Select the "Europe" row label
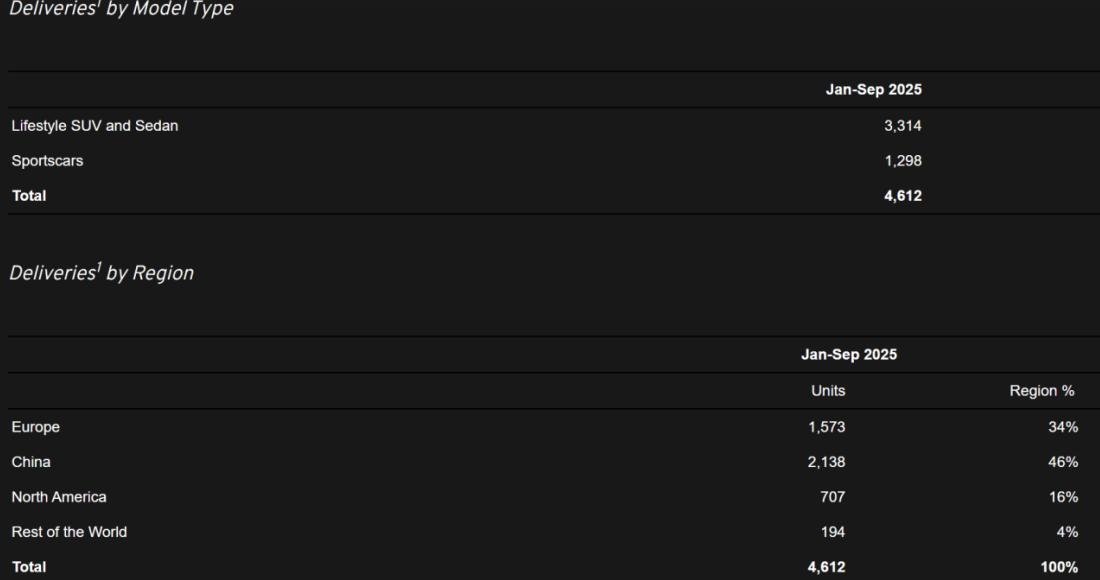The image size is (1100, 580). [x=36, y=427]
